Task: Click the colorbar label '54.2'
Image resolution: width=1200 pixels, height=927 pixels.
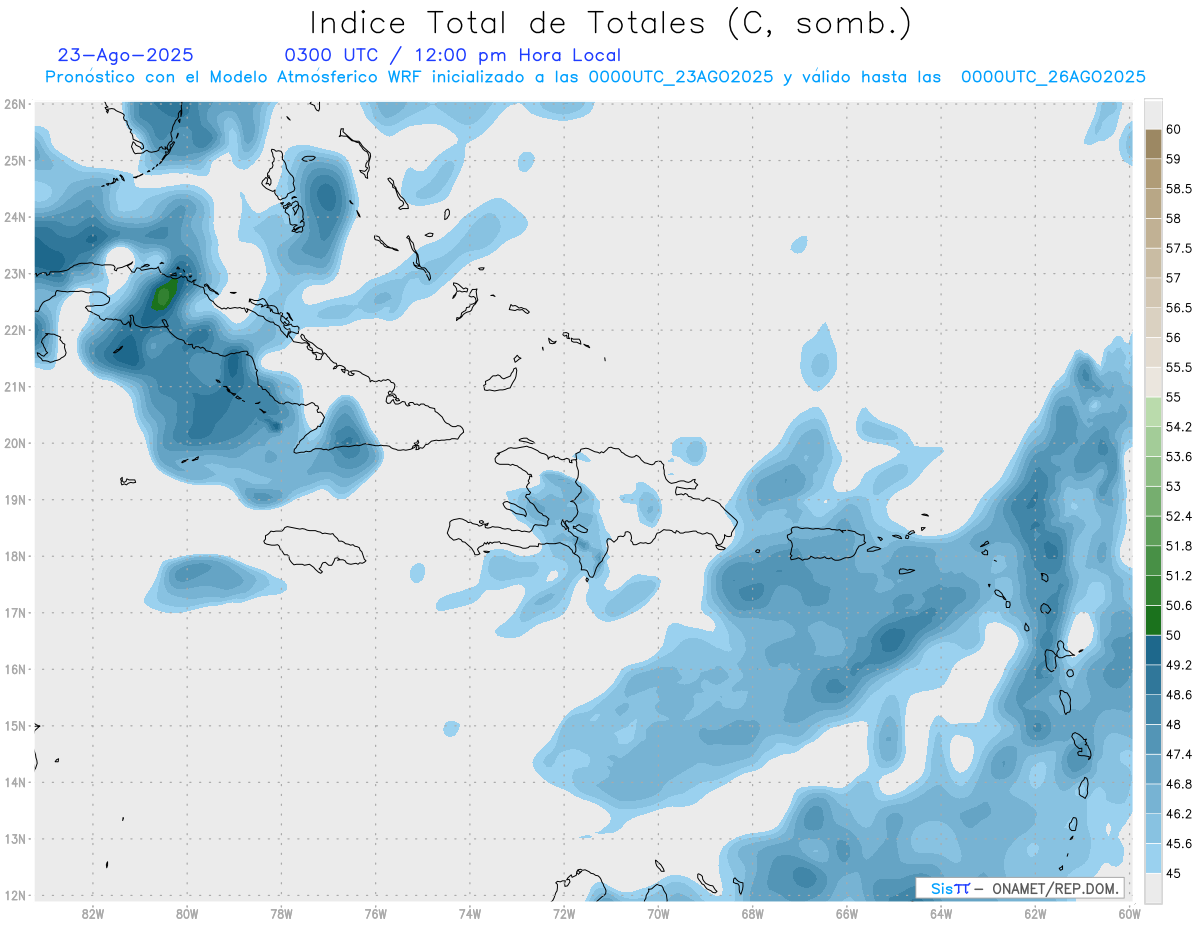Action: 1178,427
